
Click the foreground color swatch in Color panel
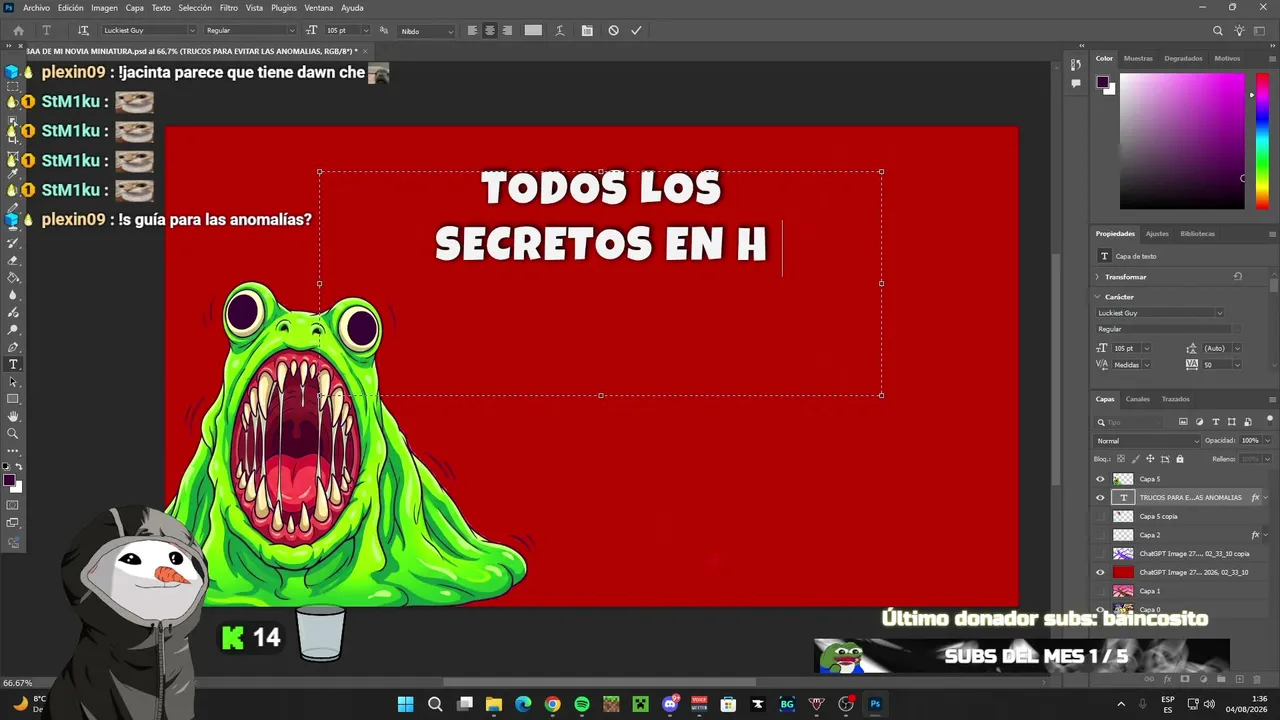1102,82
